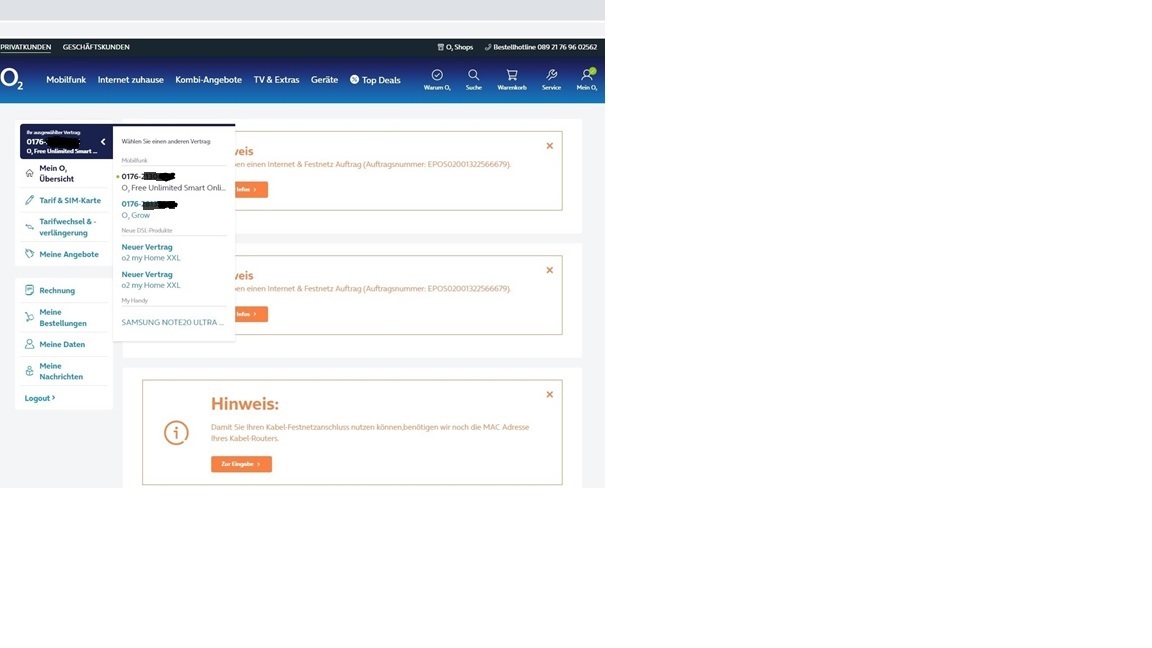
Task: Click arrows icon beside Tarifwechsel & -verlängerung
Action: point(29,227)
